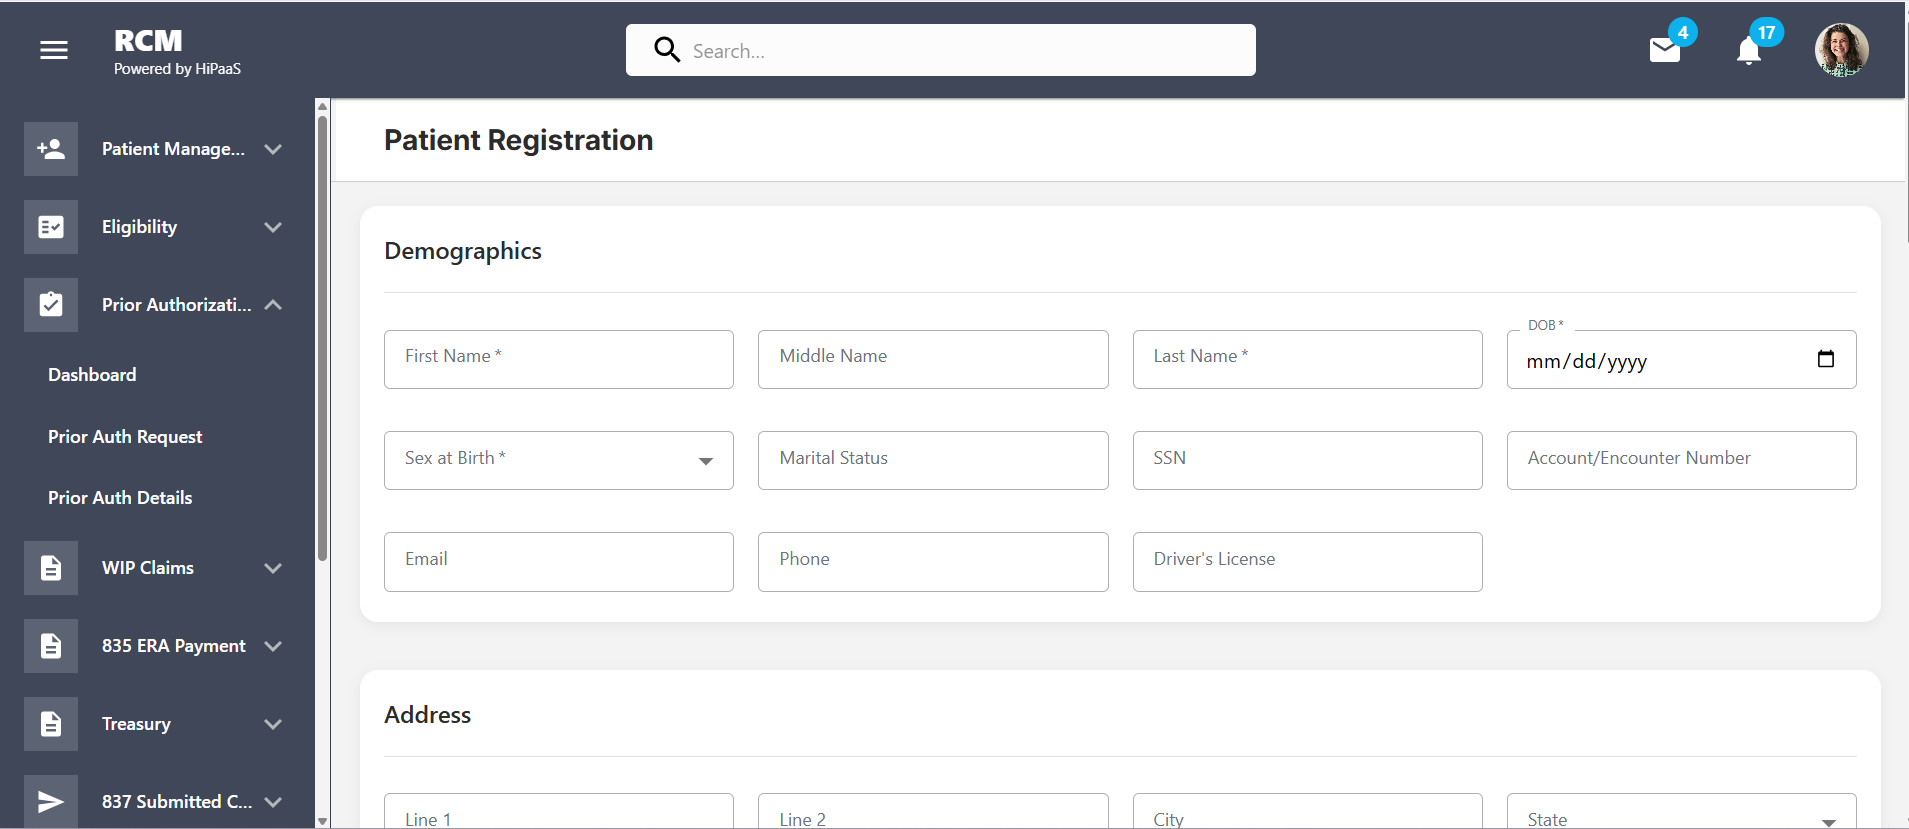Click the Address Line 1 field

[559, 811]
